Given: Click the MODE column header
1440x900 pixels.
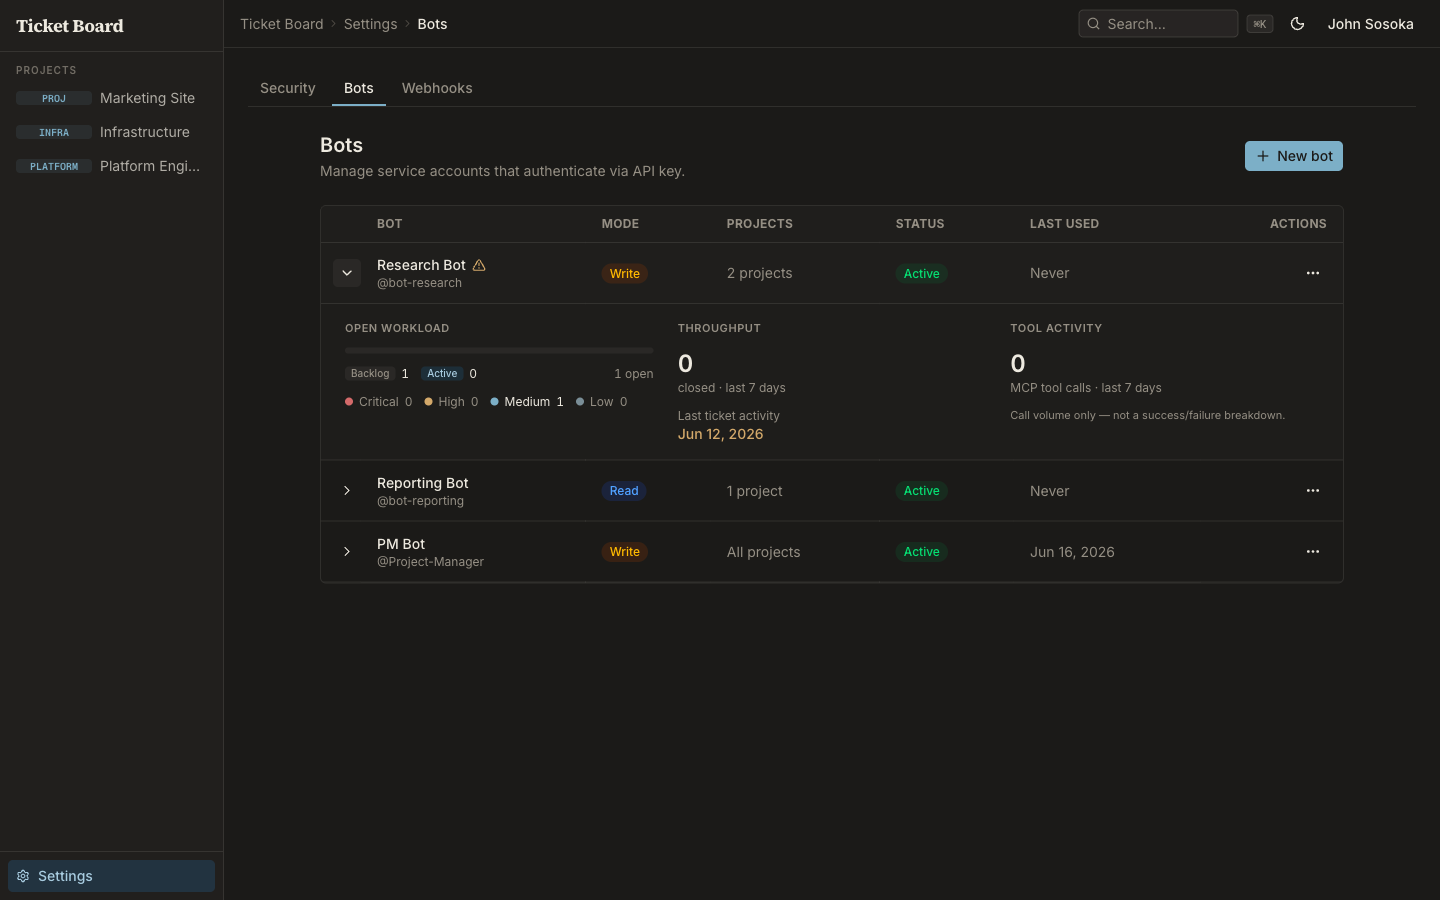Looking at the screenshot, I should [620, 224].
